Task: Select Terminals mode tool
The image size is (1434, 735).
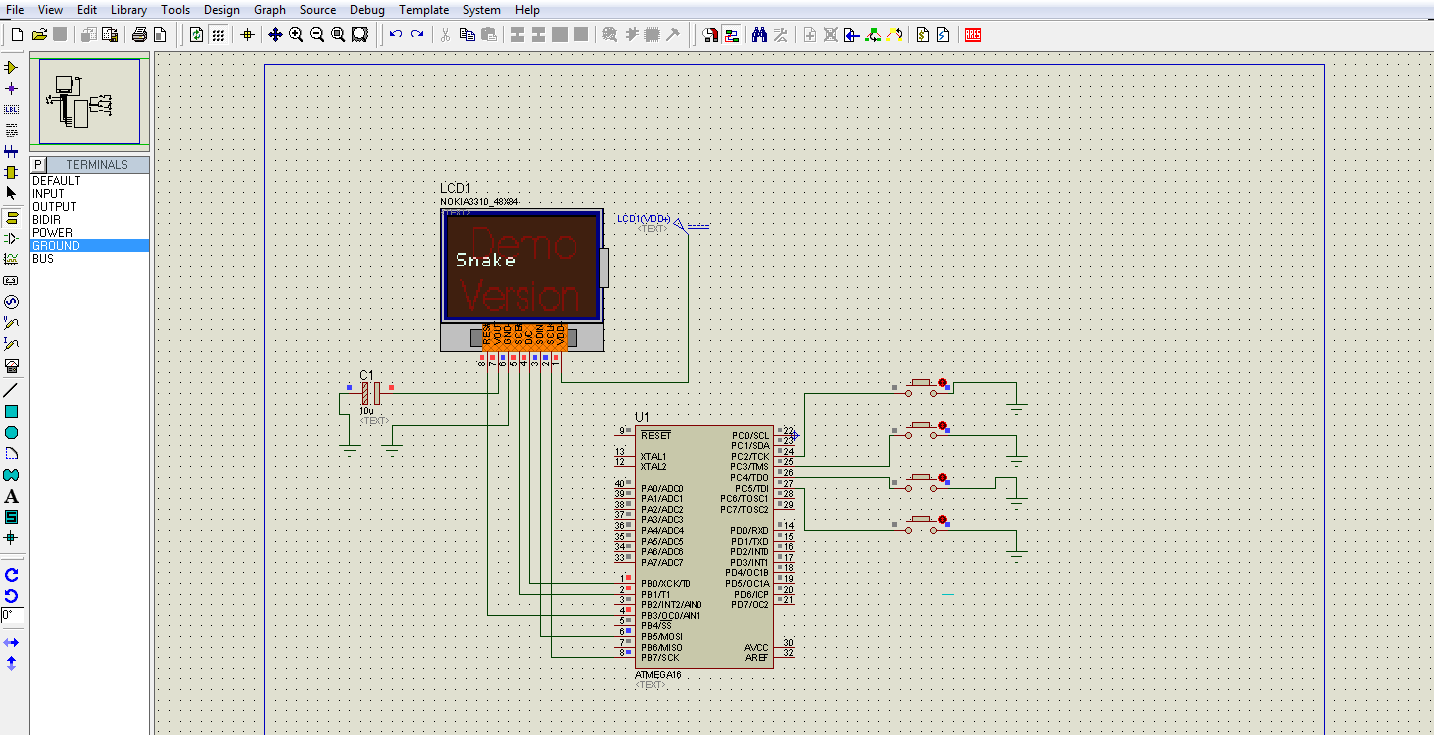Action: coord(12,217)
